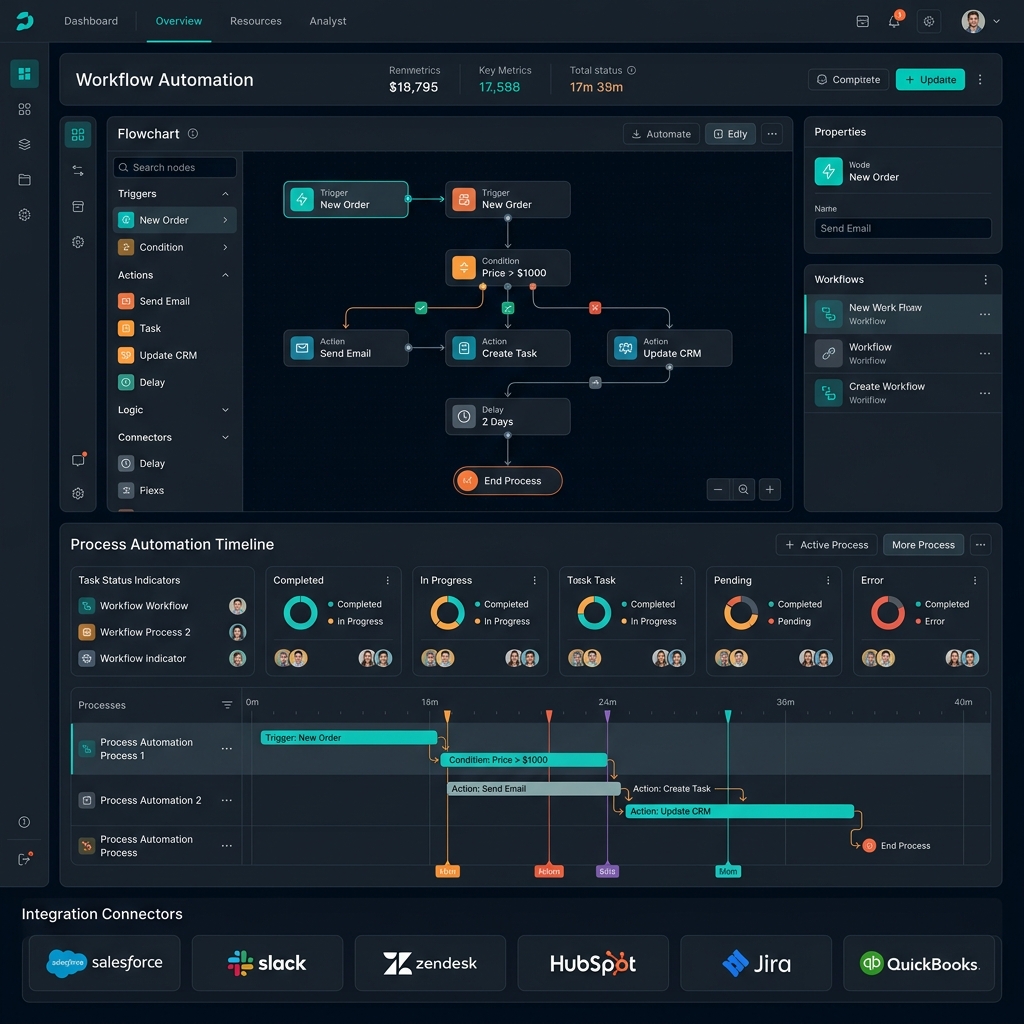The width and height of the screenshot is (1024, 1024).
Task: Select Send Email in Actions list
Action: click(x=174, y=301)
